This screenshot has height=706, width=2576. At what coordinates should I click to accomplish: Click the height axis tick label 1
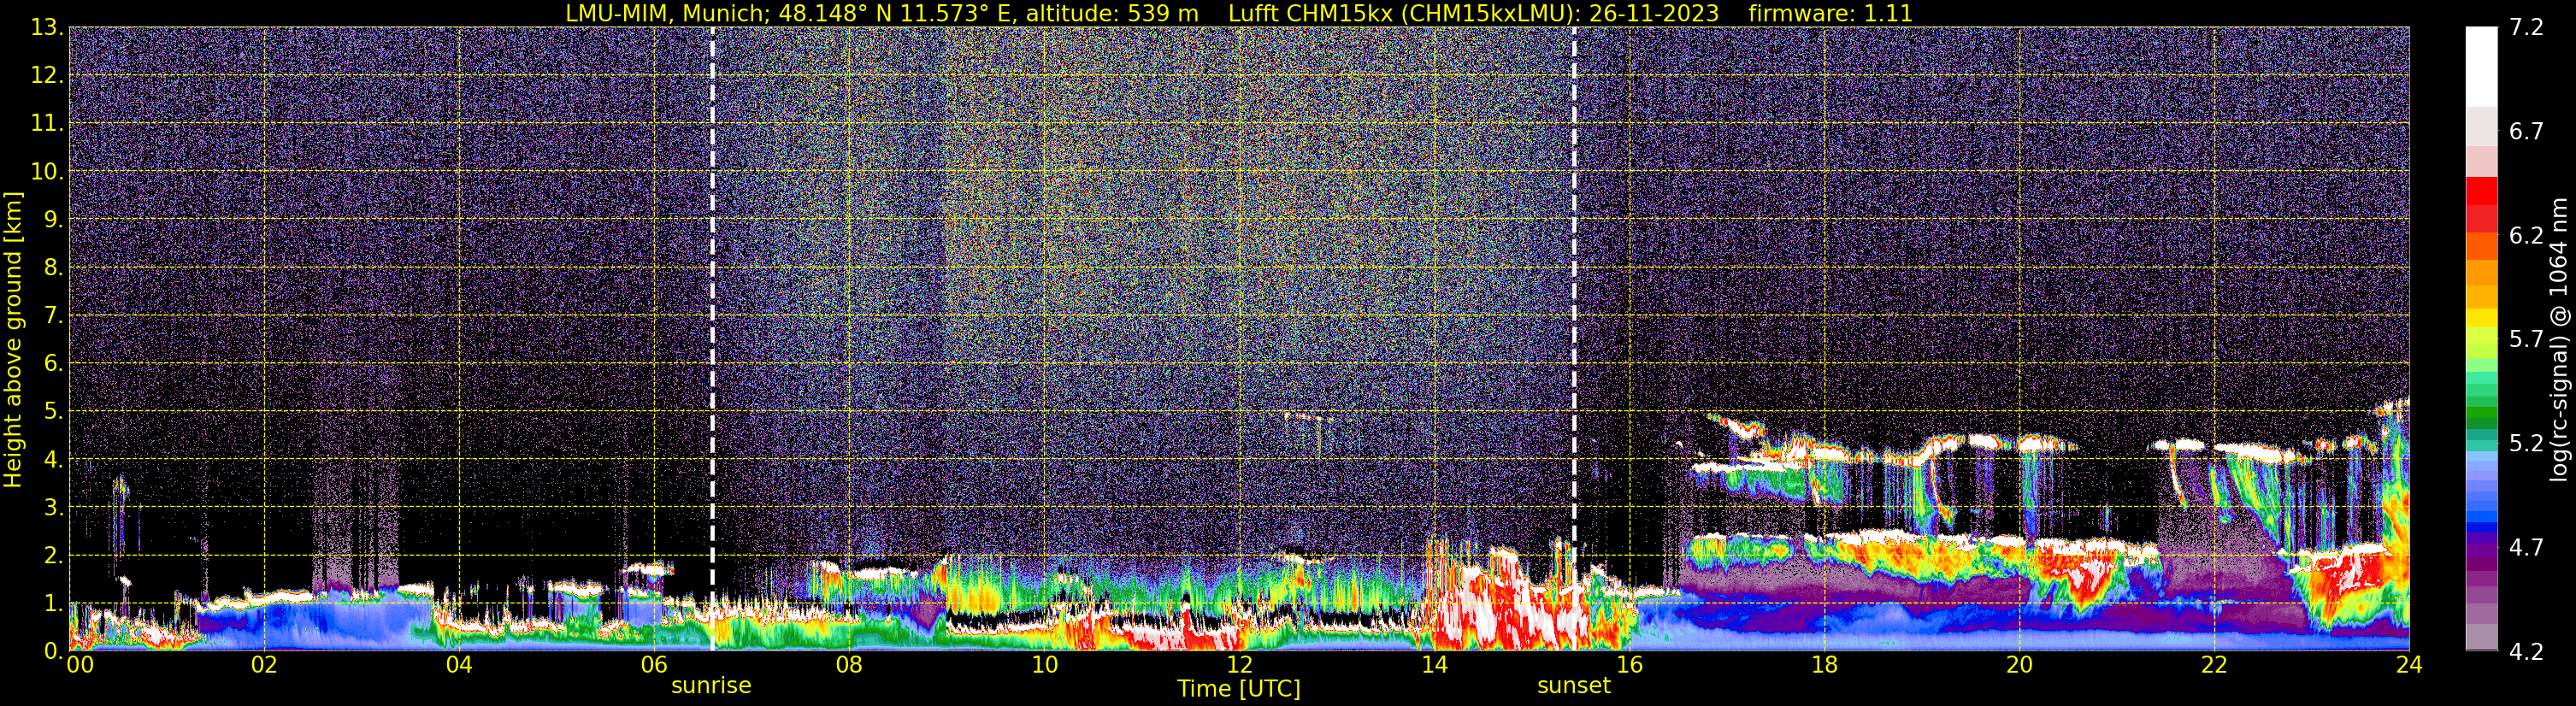[52, 603]
